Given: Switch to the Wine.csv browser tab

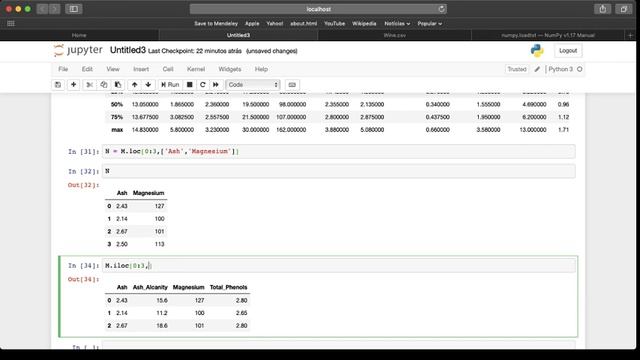Looking at the screenshot, I should pos(394,36).
